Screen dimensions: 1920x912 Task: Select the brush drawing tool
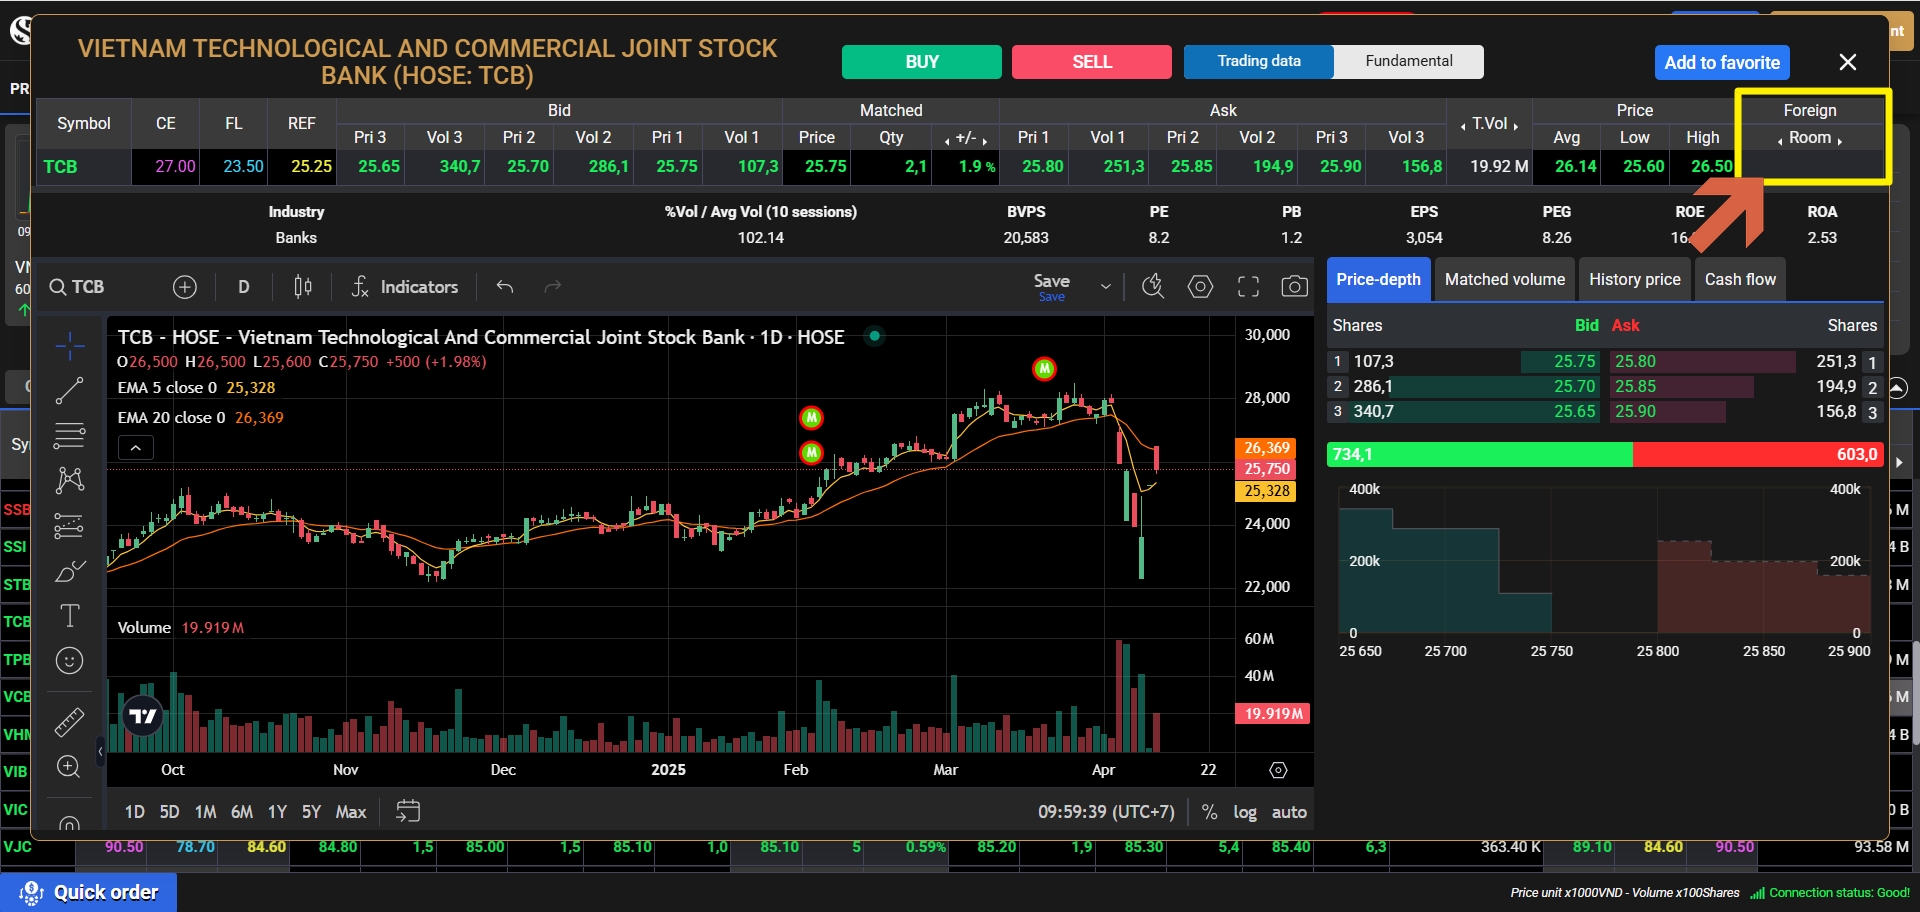tap(69, 571)
